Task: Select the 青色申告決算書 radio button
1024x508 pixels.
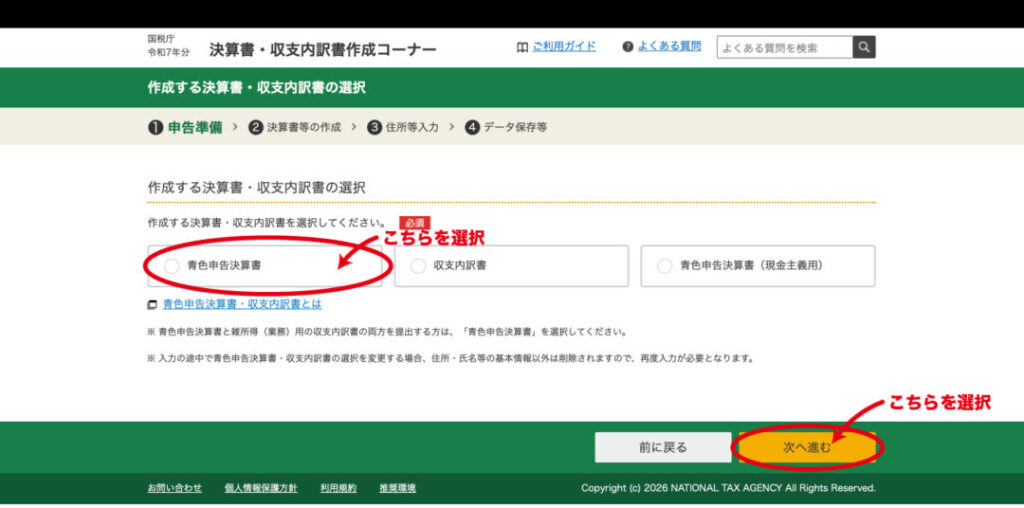Action: coord(172,266)
